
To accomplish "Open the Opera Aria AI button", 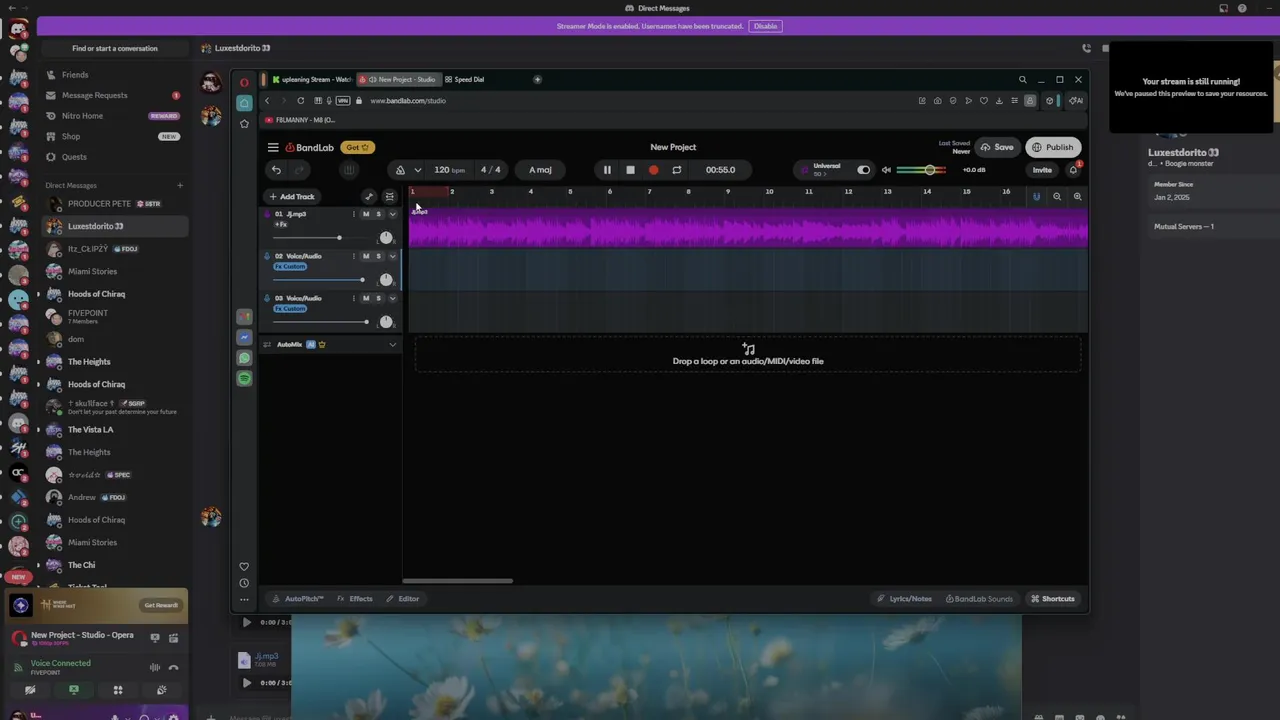I will pyautogui.click(x=1076, y=100).
